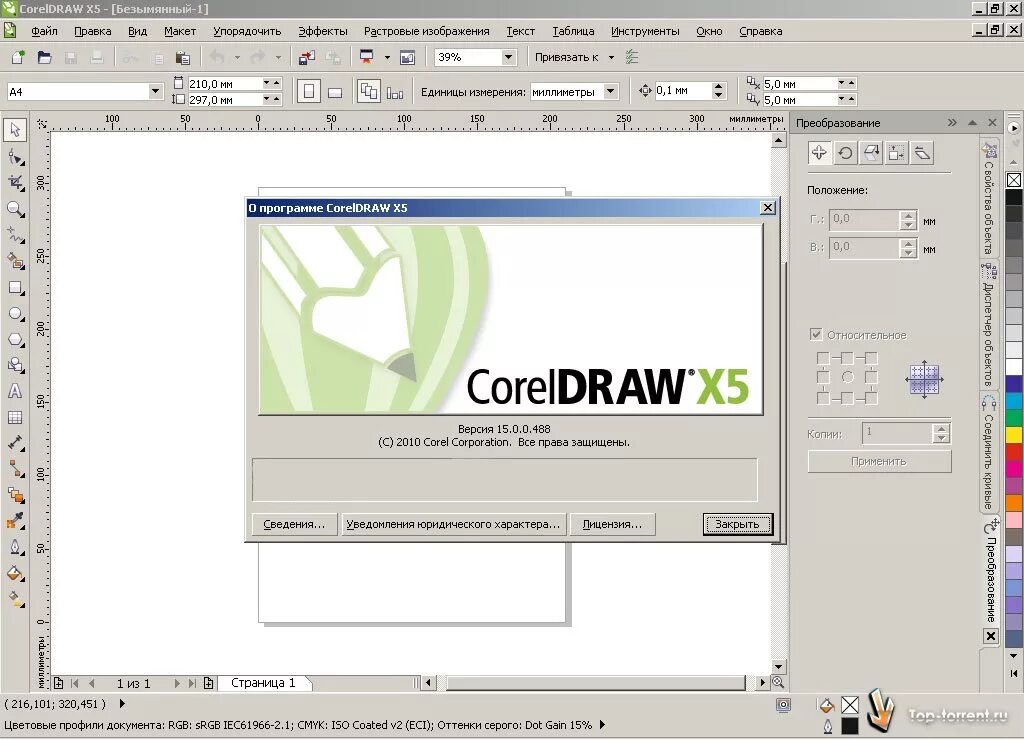1024x740 pixels.
Task: Select the Color Eyedropper tool
Action: (x=15, y=521)
